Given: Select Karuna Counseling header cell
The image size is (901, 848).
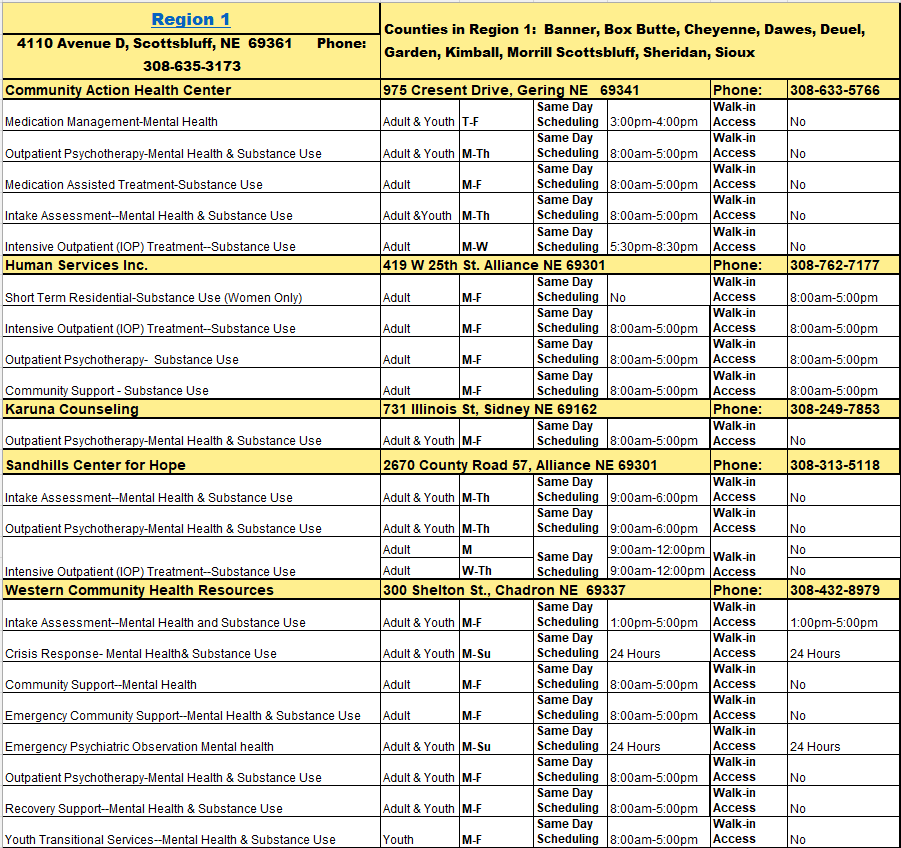Looking at the screenshot, I should 191,409.
